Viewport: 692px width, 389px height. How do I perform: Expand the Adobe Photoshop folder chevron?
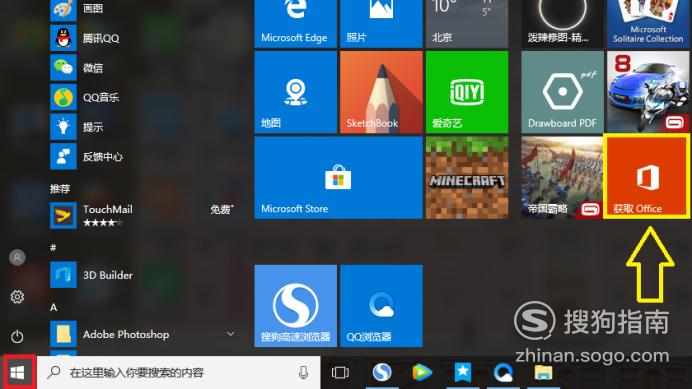pos(230,334)
